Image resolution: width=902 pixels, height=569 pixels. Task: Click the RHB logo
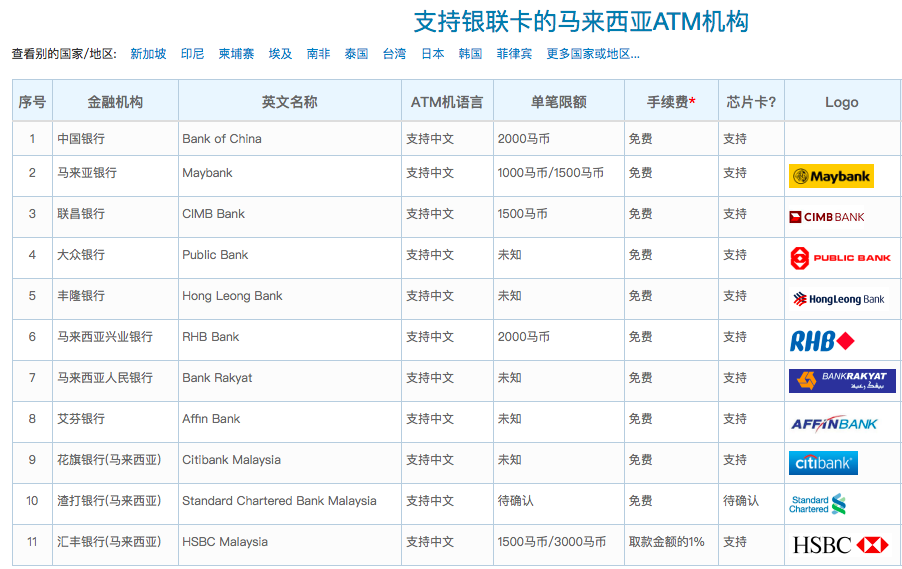tap(822, 341)
